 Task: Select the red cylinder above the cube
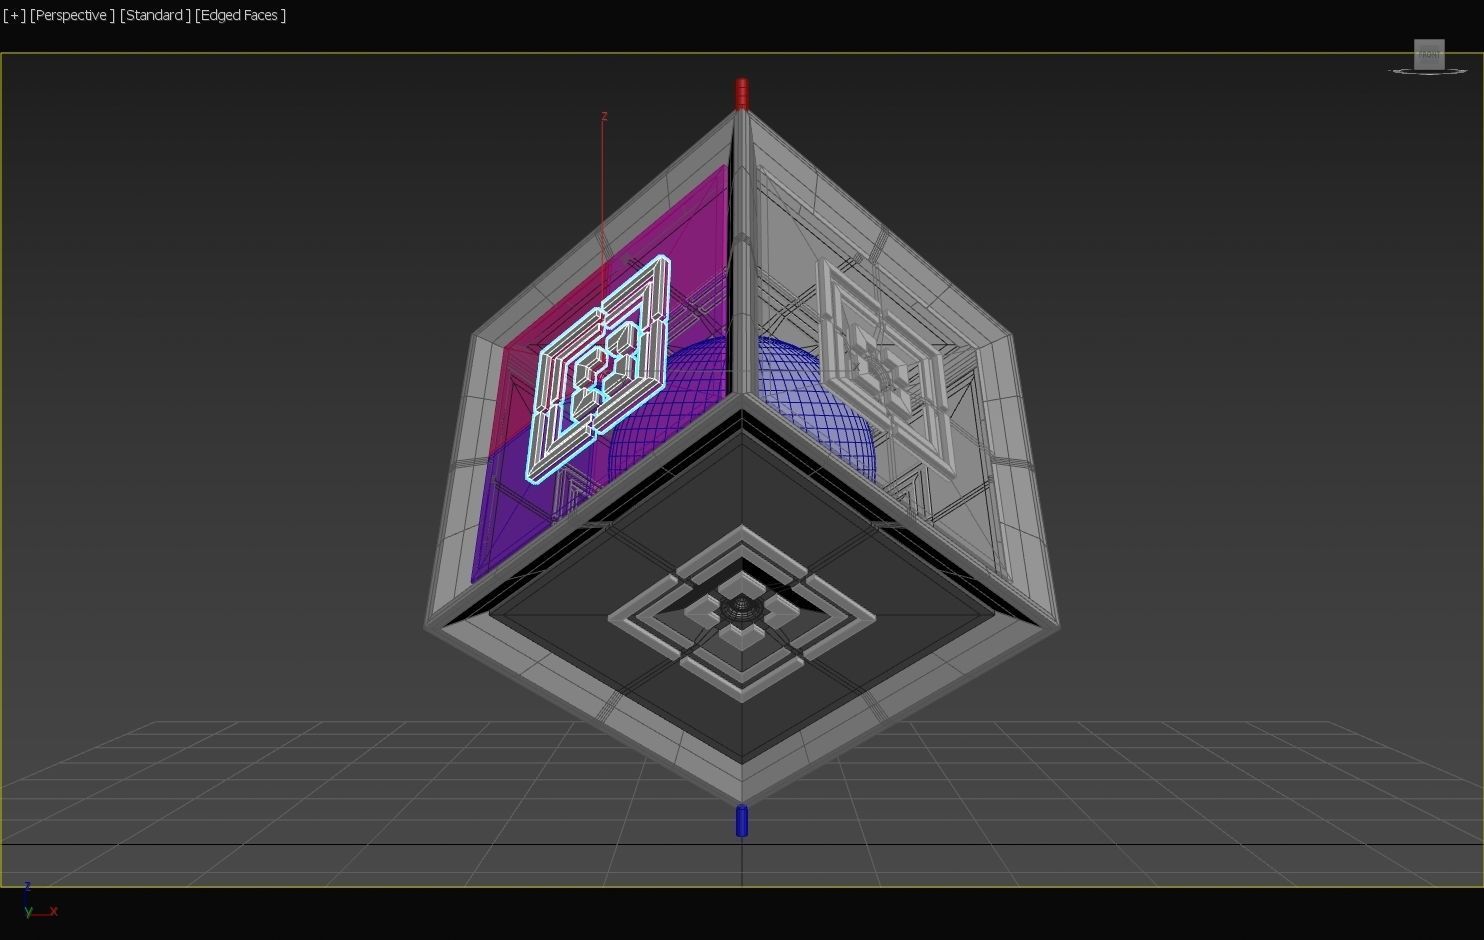742,93
